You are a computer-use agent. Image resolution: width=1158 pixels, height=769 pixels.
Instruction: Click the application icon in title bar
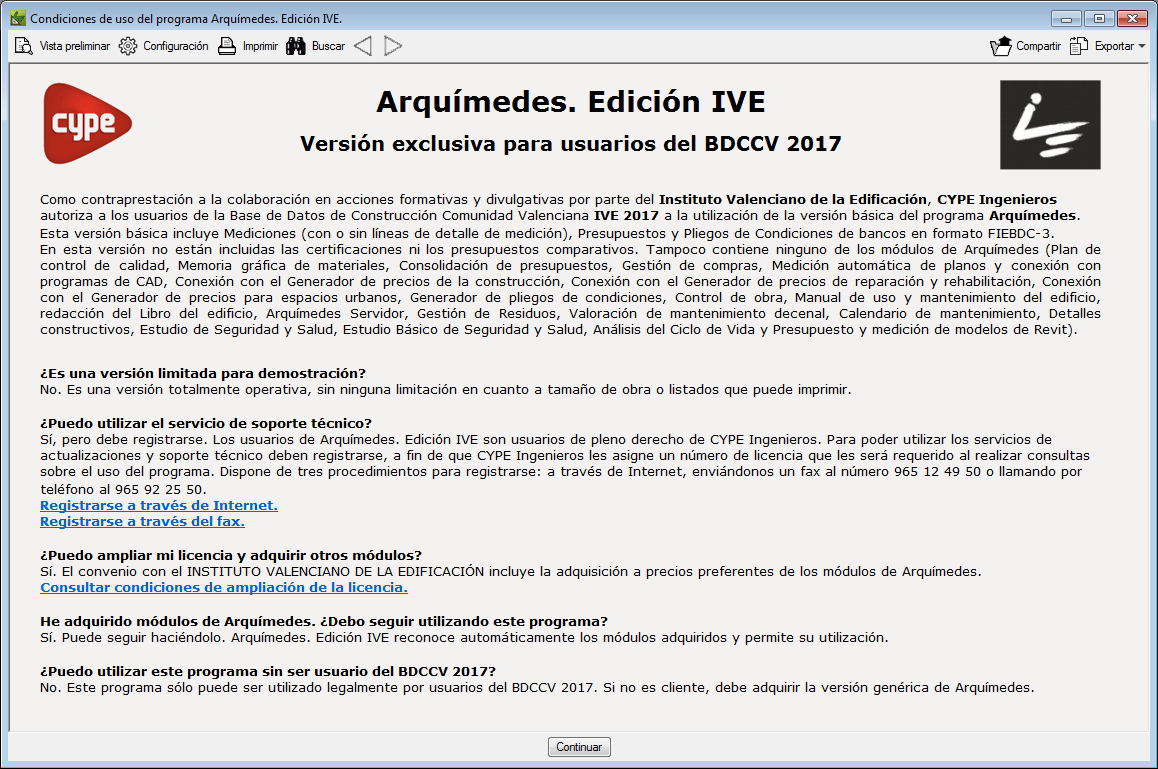click(x=18, y=18)
